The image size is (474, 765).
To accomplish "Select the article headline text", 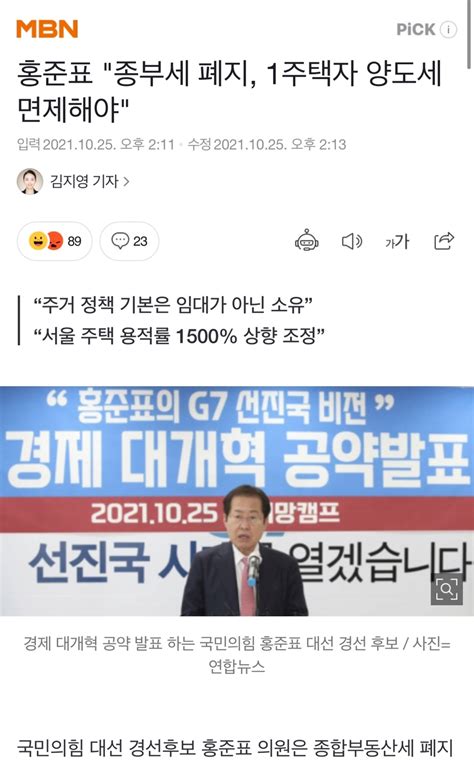I will coord(229,91).
